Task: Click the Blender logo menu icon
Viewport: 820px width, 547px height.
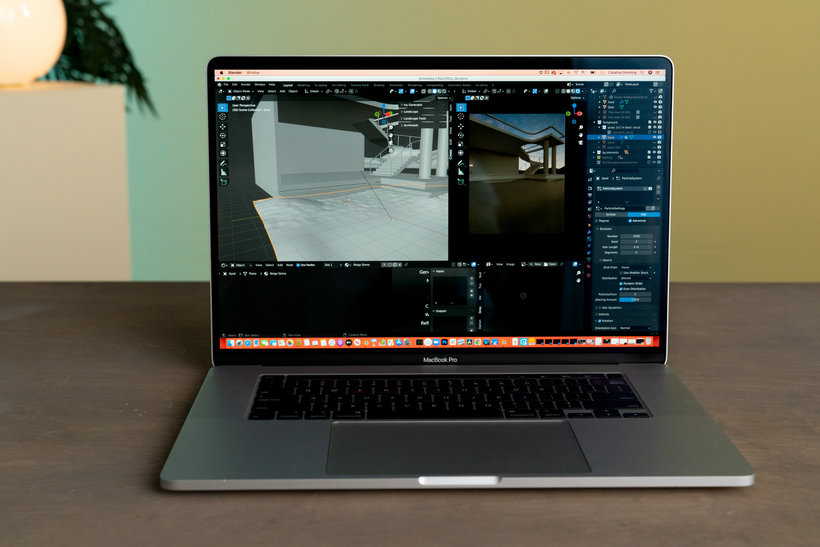Action: [x=221, y=84]
